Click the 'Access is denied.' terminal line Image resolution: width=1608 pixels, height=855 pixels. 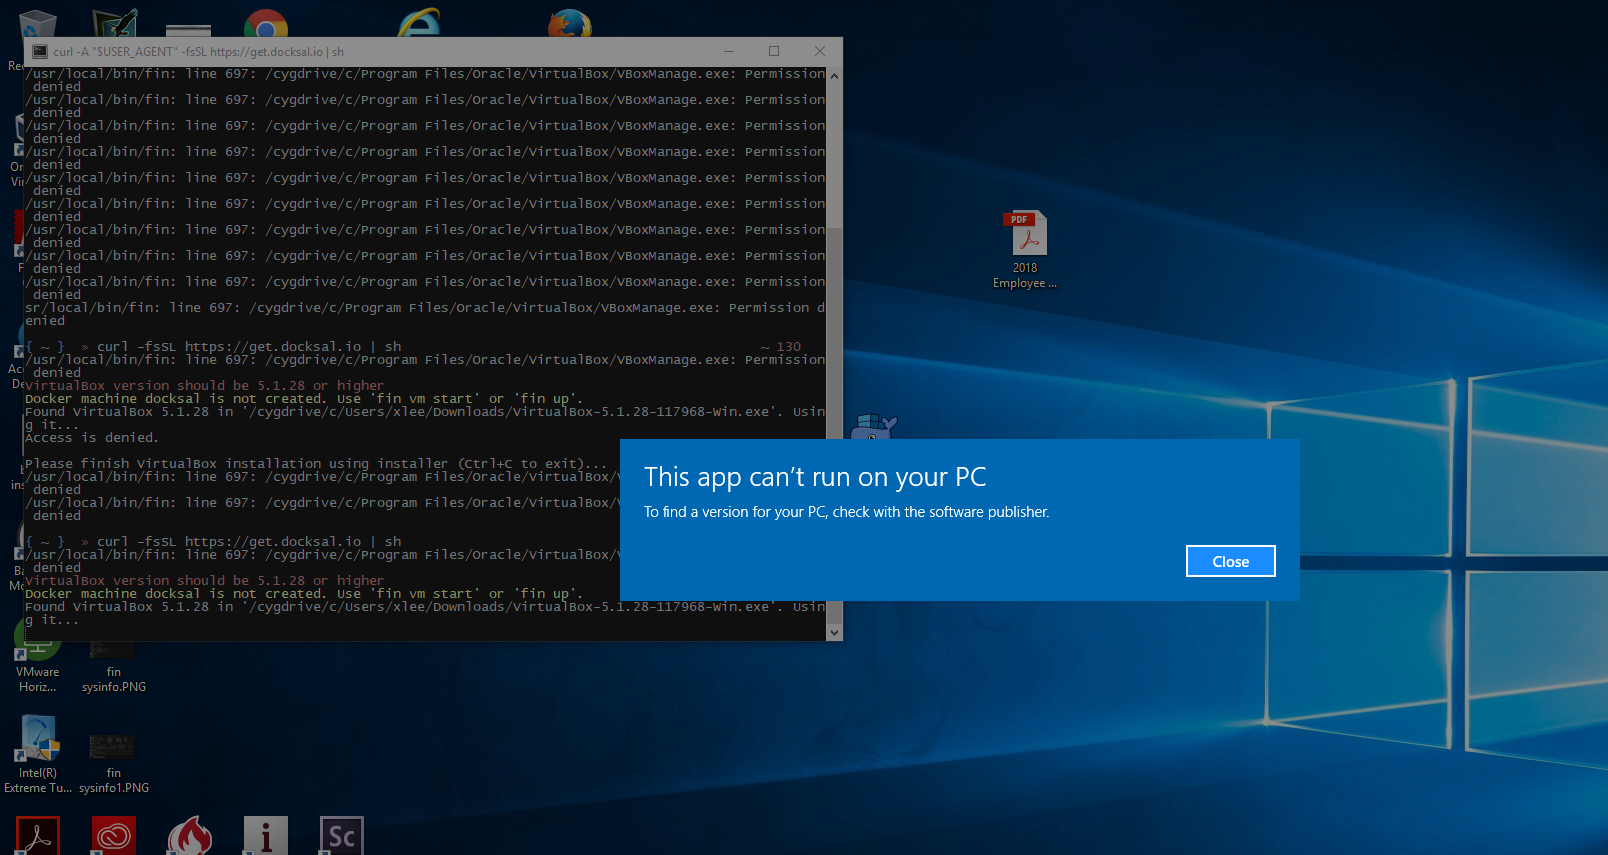click(92, 437)
